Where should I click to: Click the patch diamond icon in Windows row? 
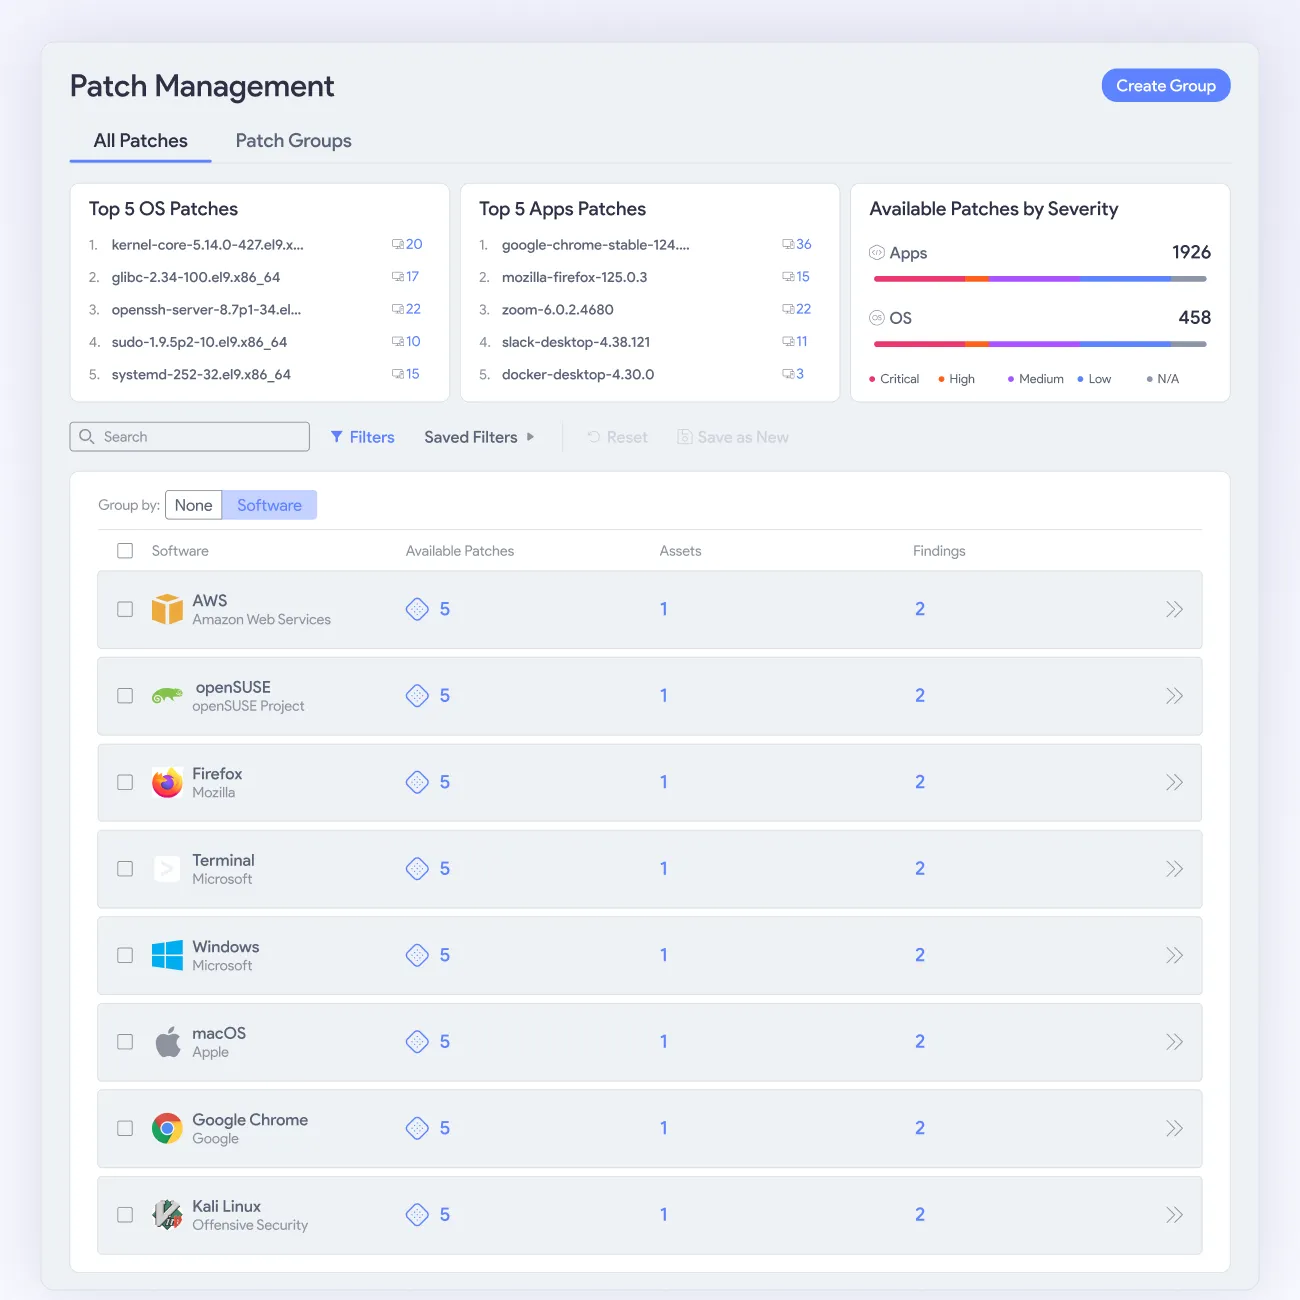(x=417, y=955)
